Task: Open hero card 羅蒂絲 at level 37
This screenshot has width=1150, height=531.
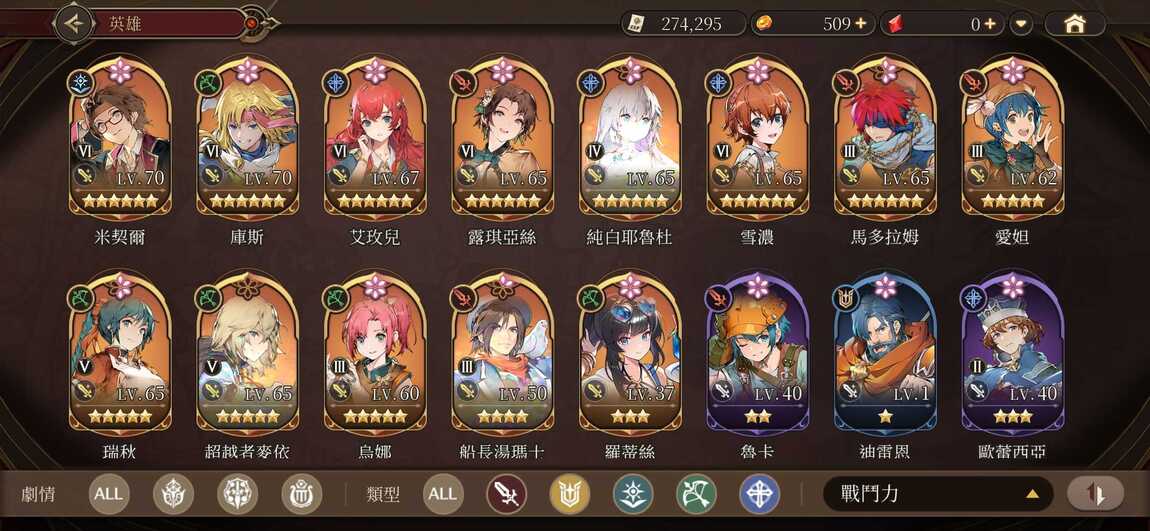Action: pos(630,354)
